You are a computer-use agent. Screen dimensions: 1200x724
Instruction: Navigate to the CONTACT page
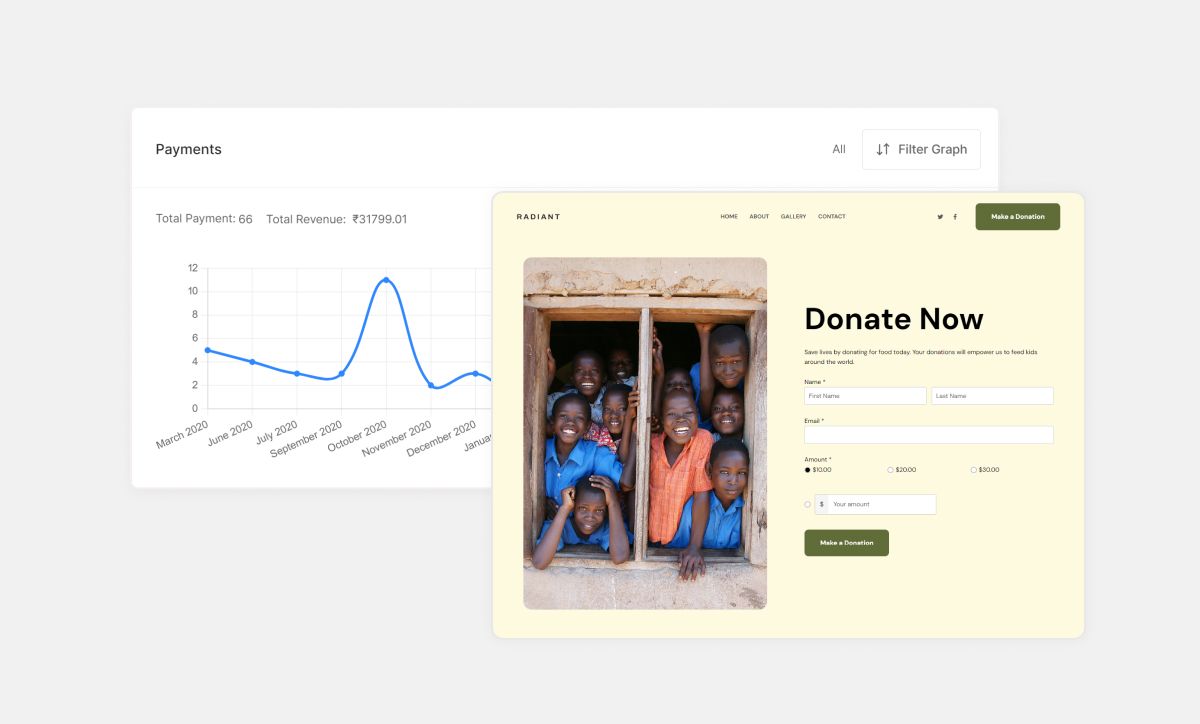coord(831,217)
